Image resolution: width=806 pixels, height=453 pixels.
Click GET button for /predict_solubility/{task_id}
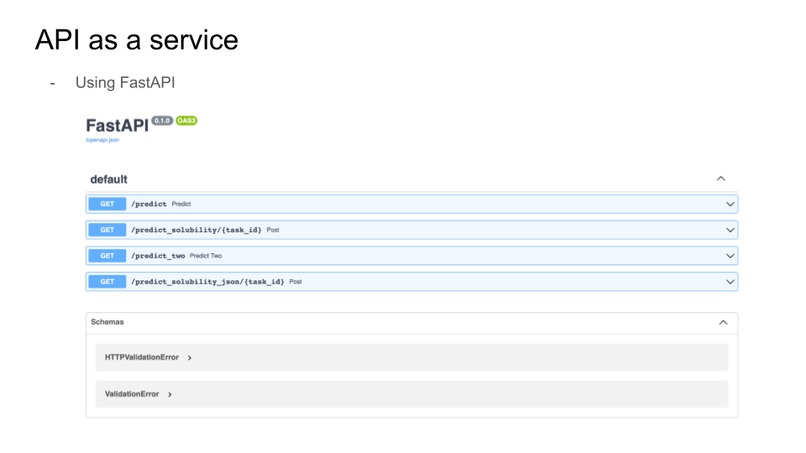(x=107, y=230)
